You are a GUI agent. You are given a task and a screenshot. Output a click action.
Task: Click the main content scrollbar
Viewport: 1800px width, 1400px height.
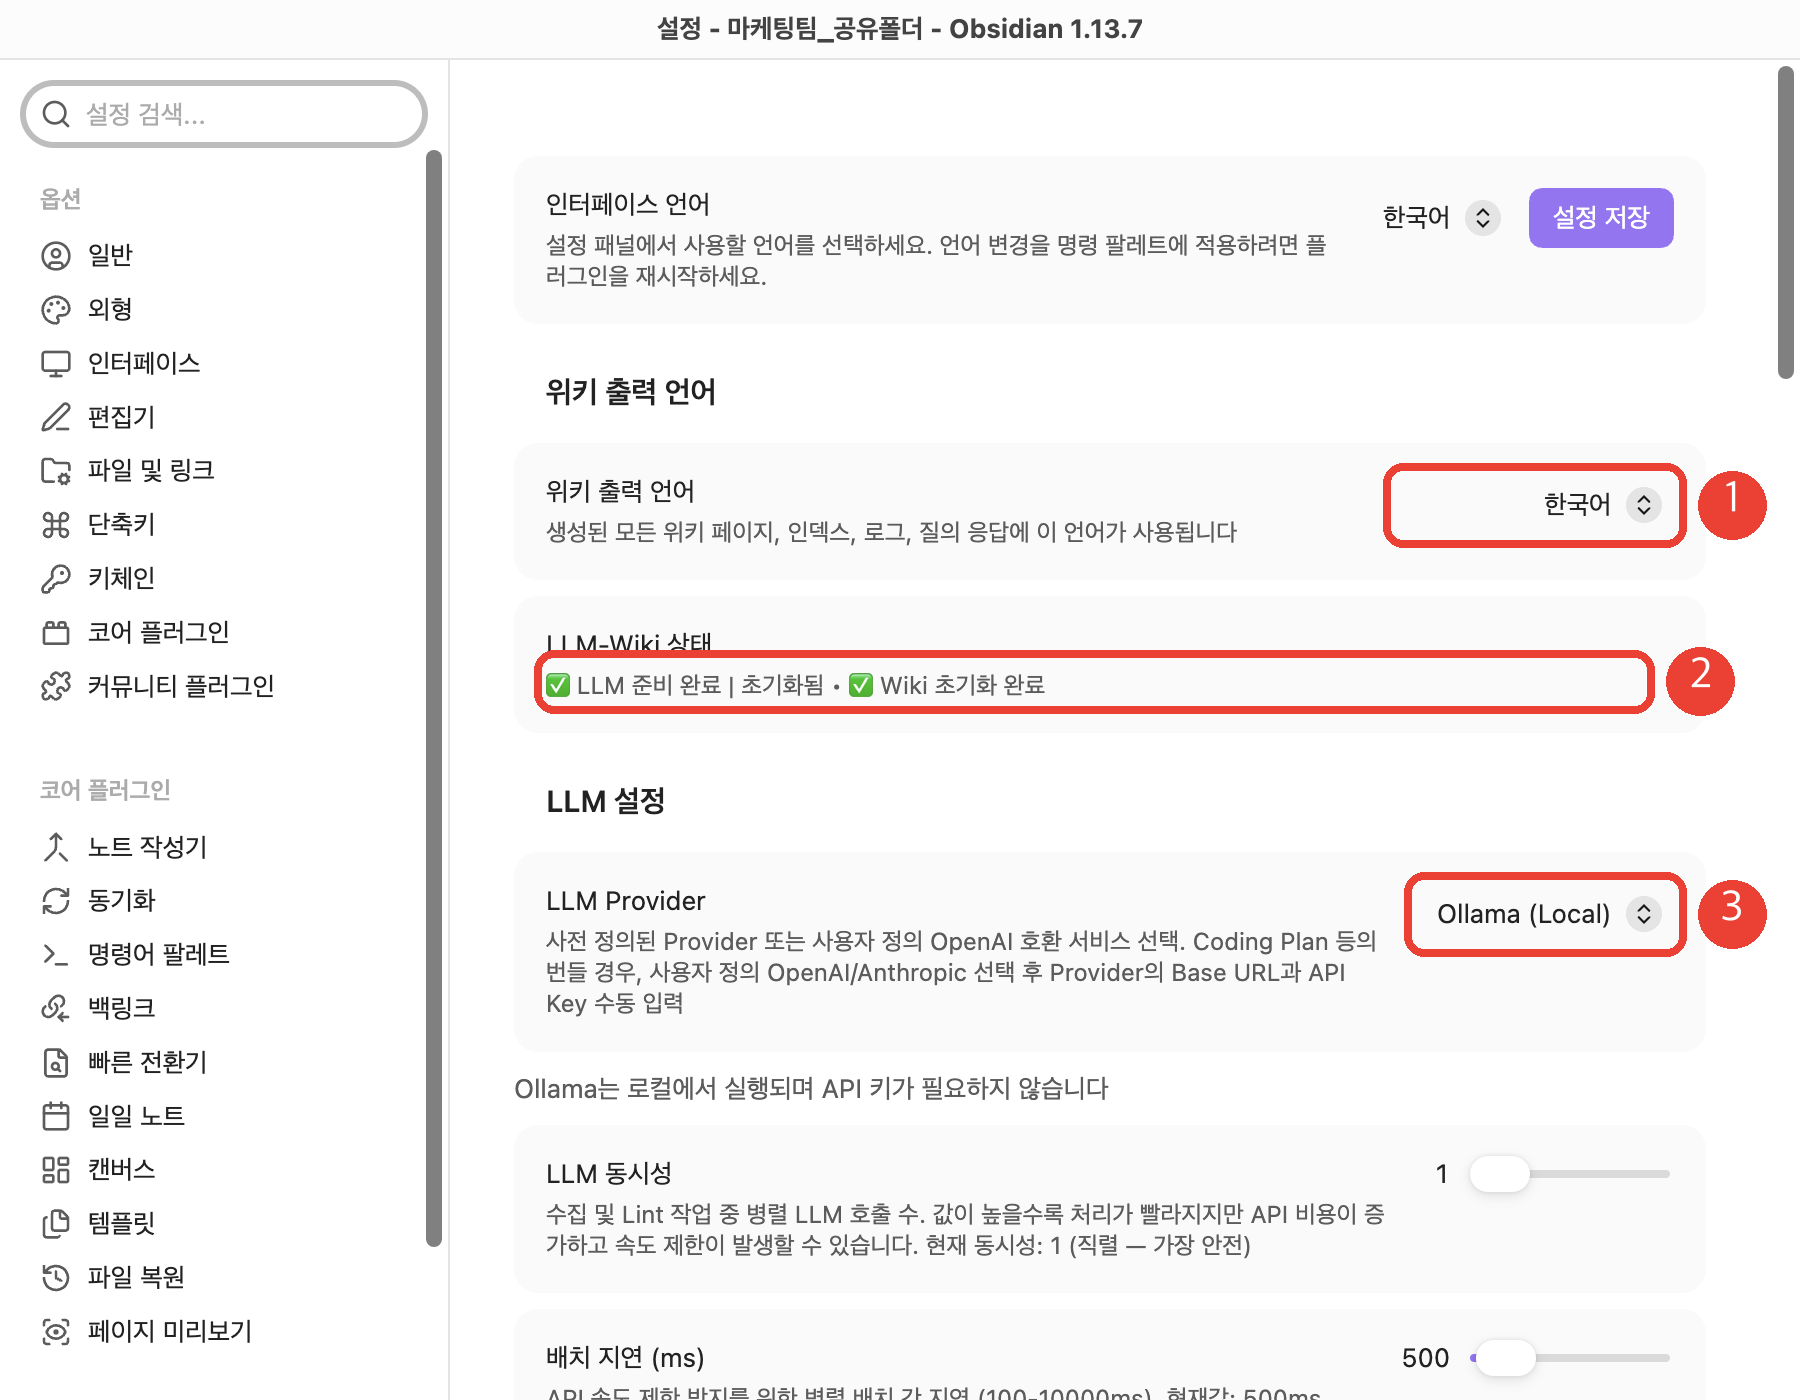coord(1786,222)
